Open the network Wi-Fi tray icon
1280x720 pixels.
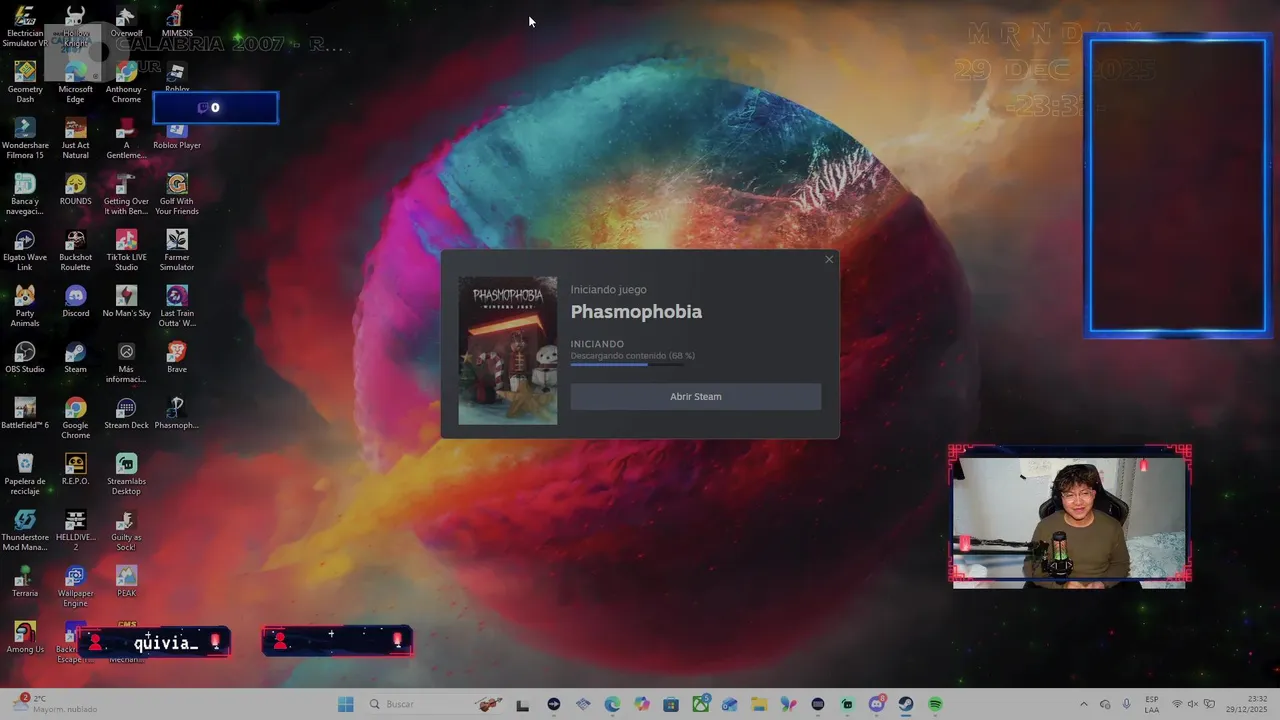[x=1176, y=704]
